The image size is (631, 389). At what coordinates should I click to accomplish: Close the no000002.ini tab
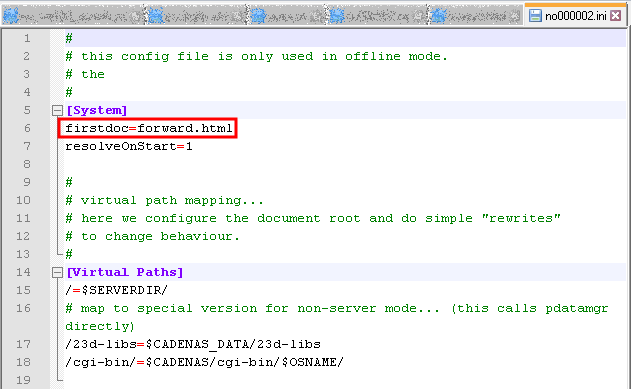click(615, 16)
